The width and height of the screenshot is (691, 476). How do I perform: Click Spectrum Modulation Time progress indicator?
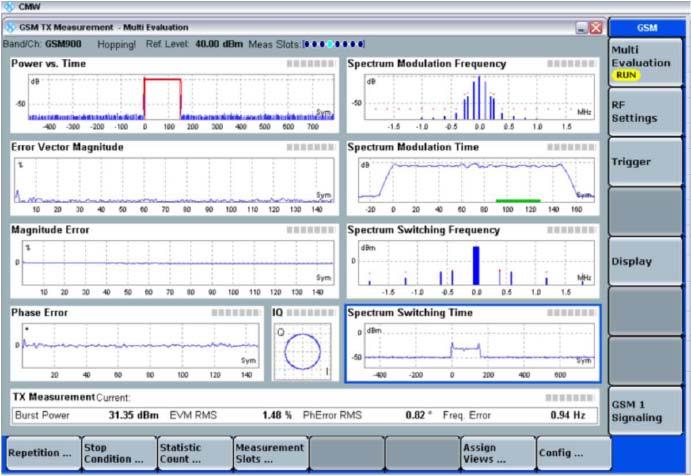point(571,147)
